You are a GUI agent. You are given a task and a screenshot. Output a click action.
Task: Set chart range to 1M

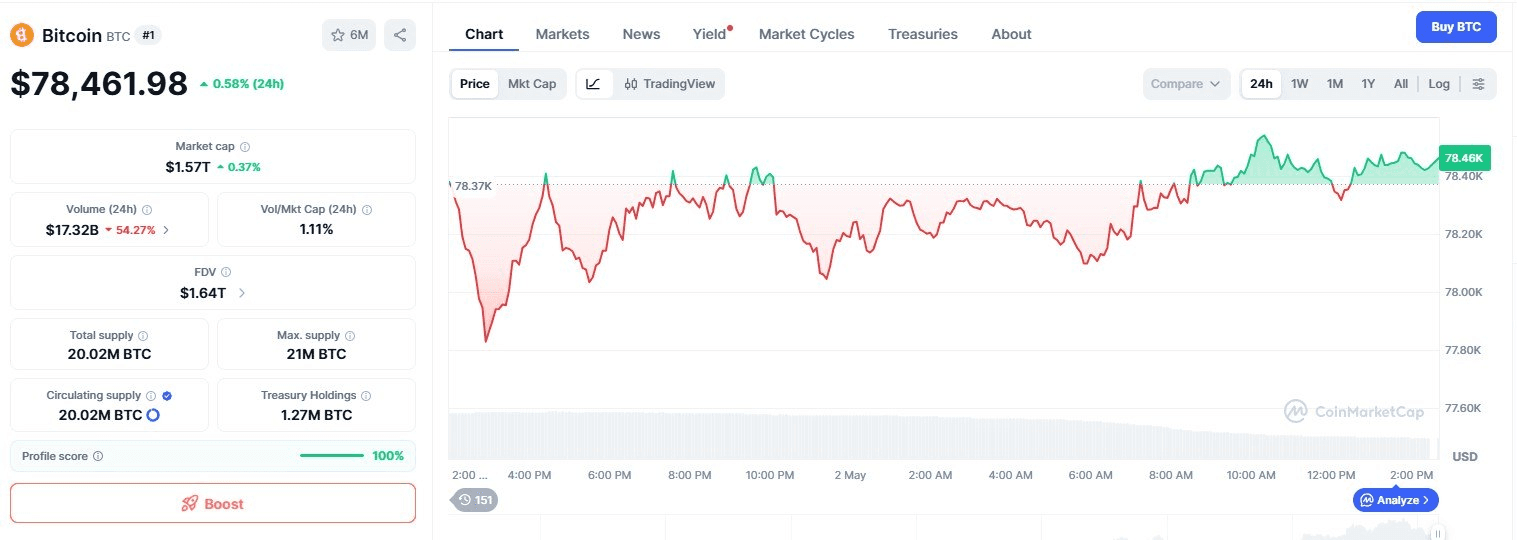click(x=1335, y=84)
